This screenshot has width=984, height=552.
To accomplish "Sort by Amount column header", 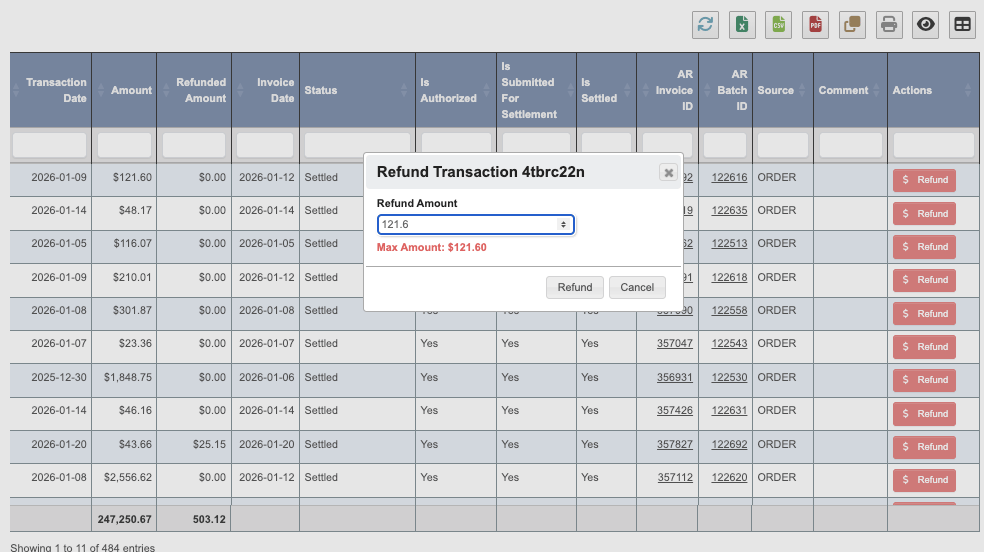I will [x=124, y=90].
